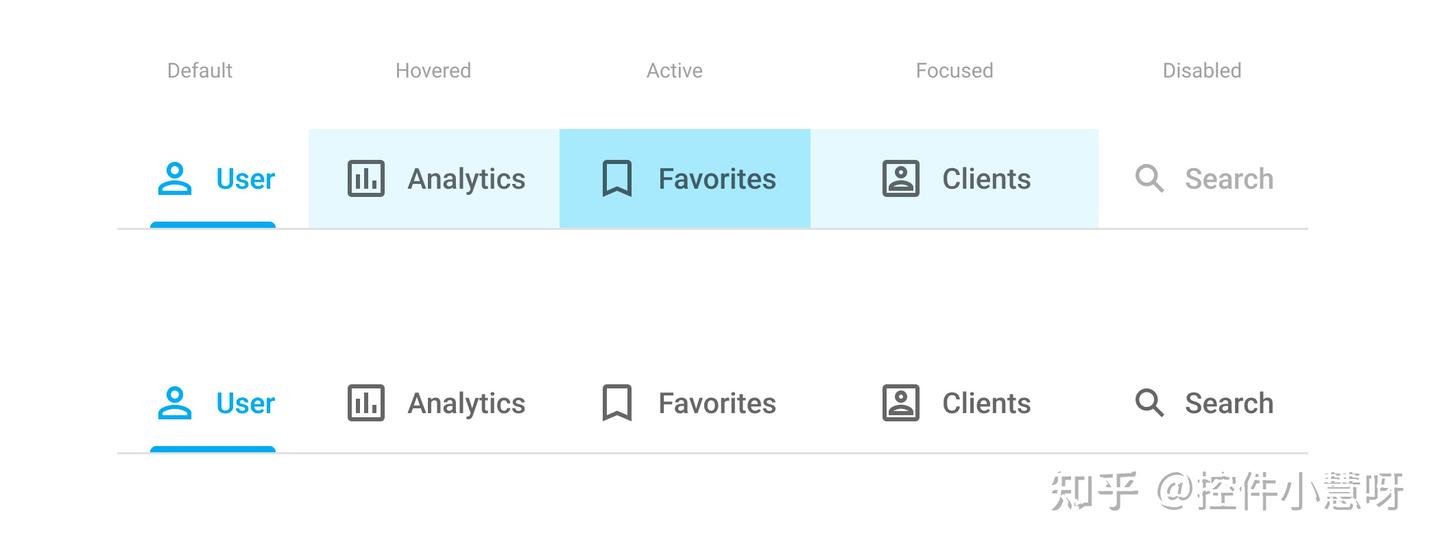The image size is (1440, 549).
Task: Click the greyed-out magnifier icon of disabled Search
Action: [1150, 179]
